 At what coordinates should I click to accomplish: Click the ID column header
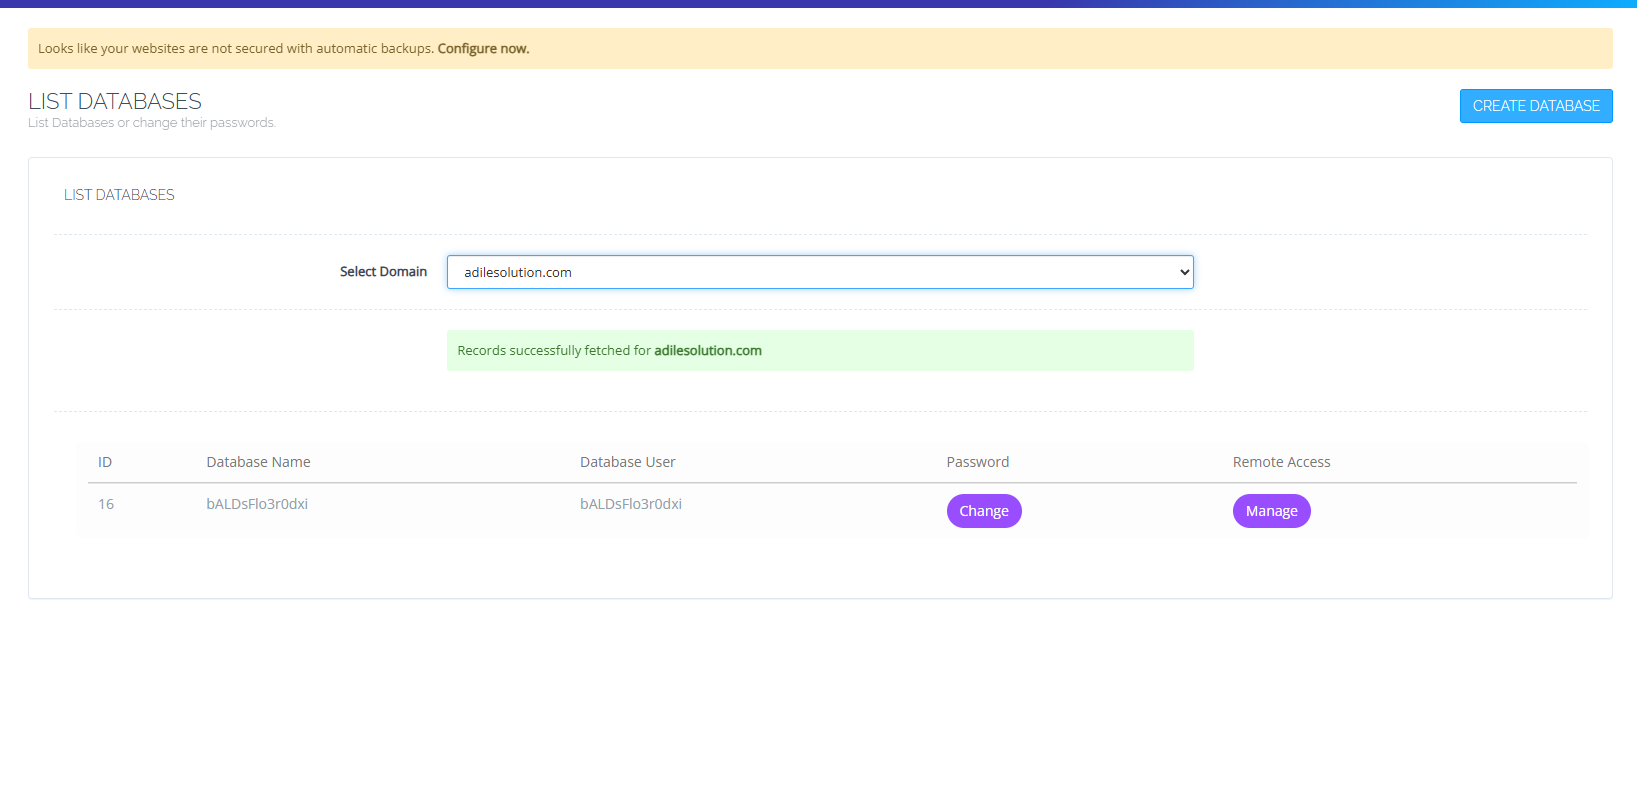(x=105, y=462)
